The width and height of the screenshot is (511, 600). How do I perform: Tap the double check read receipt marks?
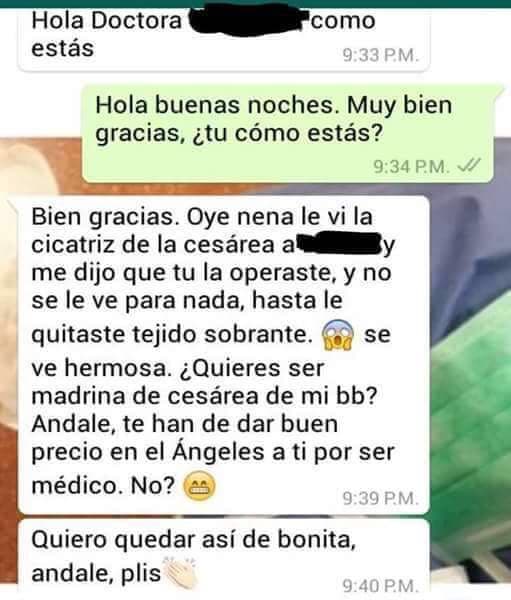(469, 166)
